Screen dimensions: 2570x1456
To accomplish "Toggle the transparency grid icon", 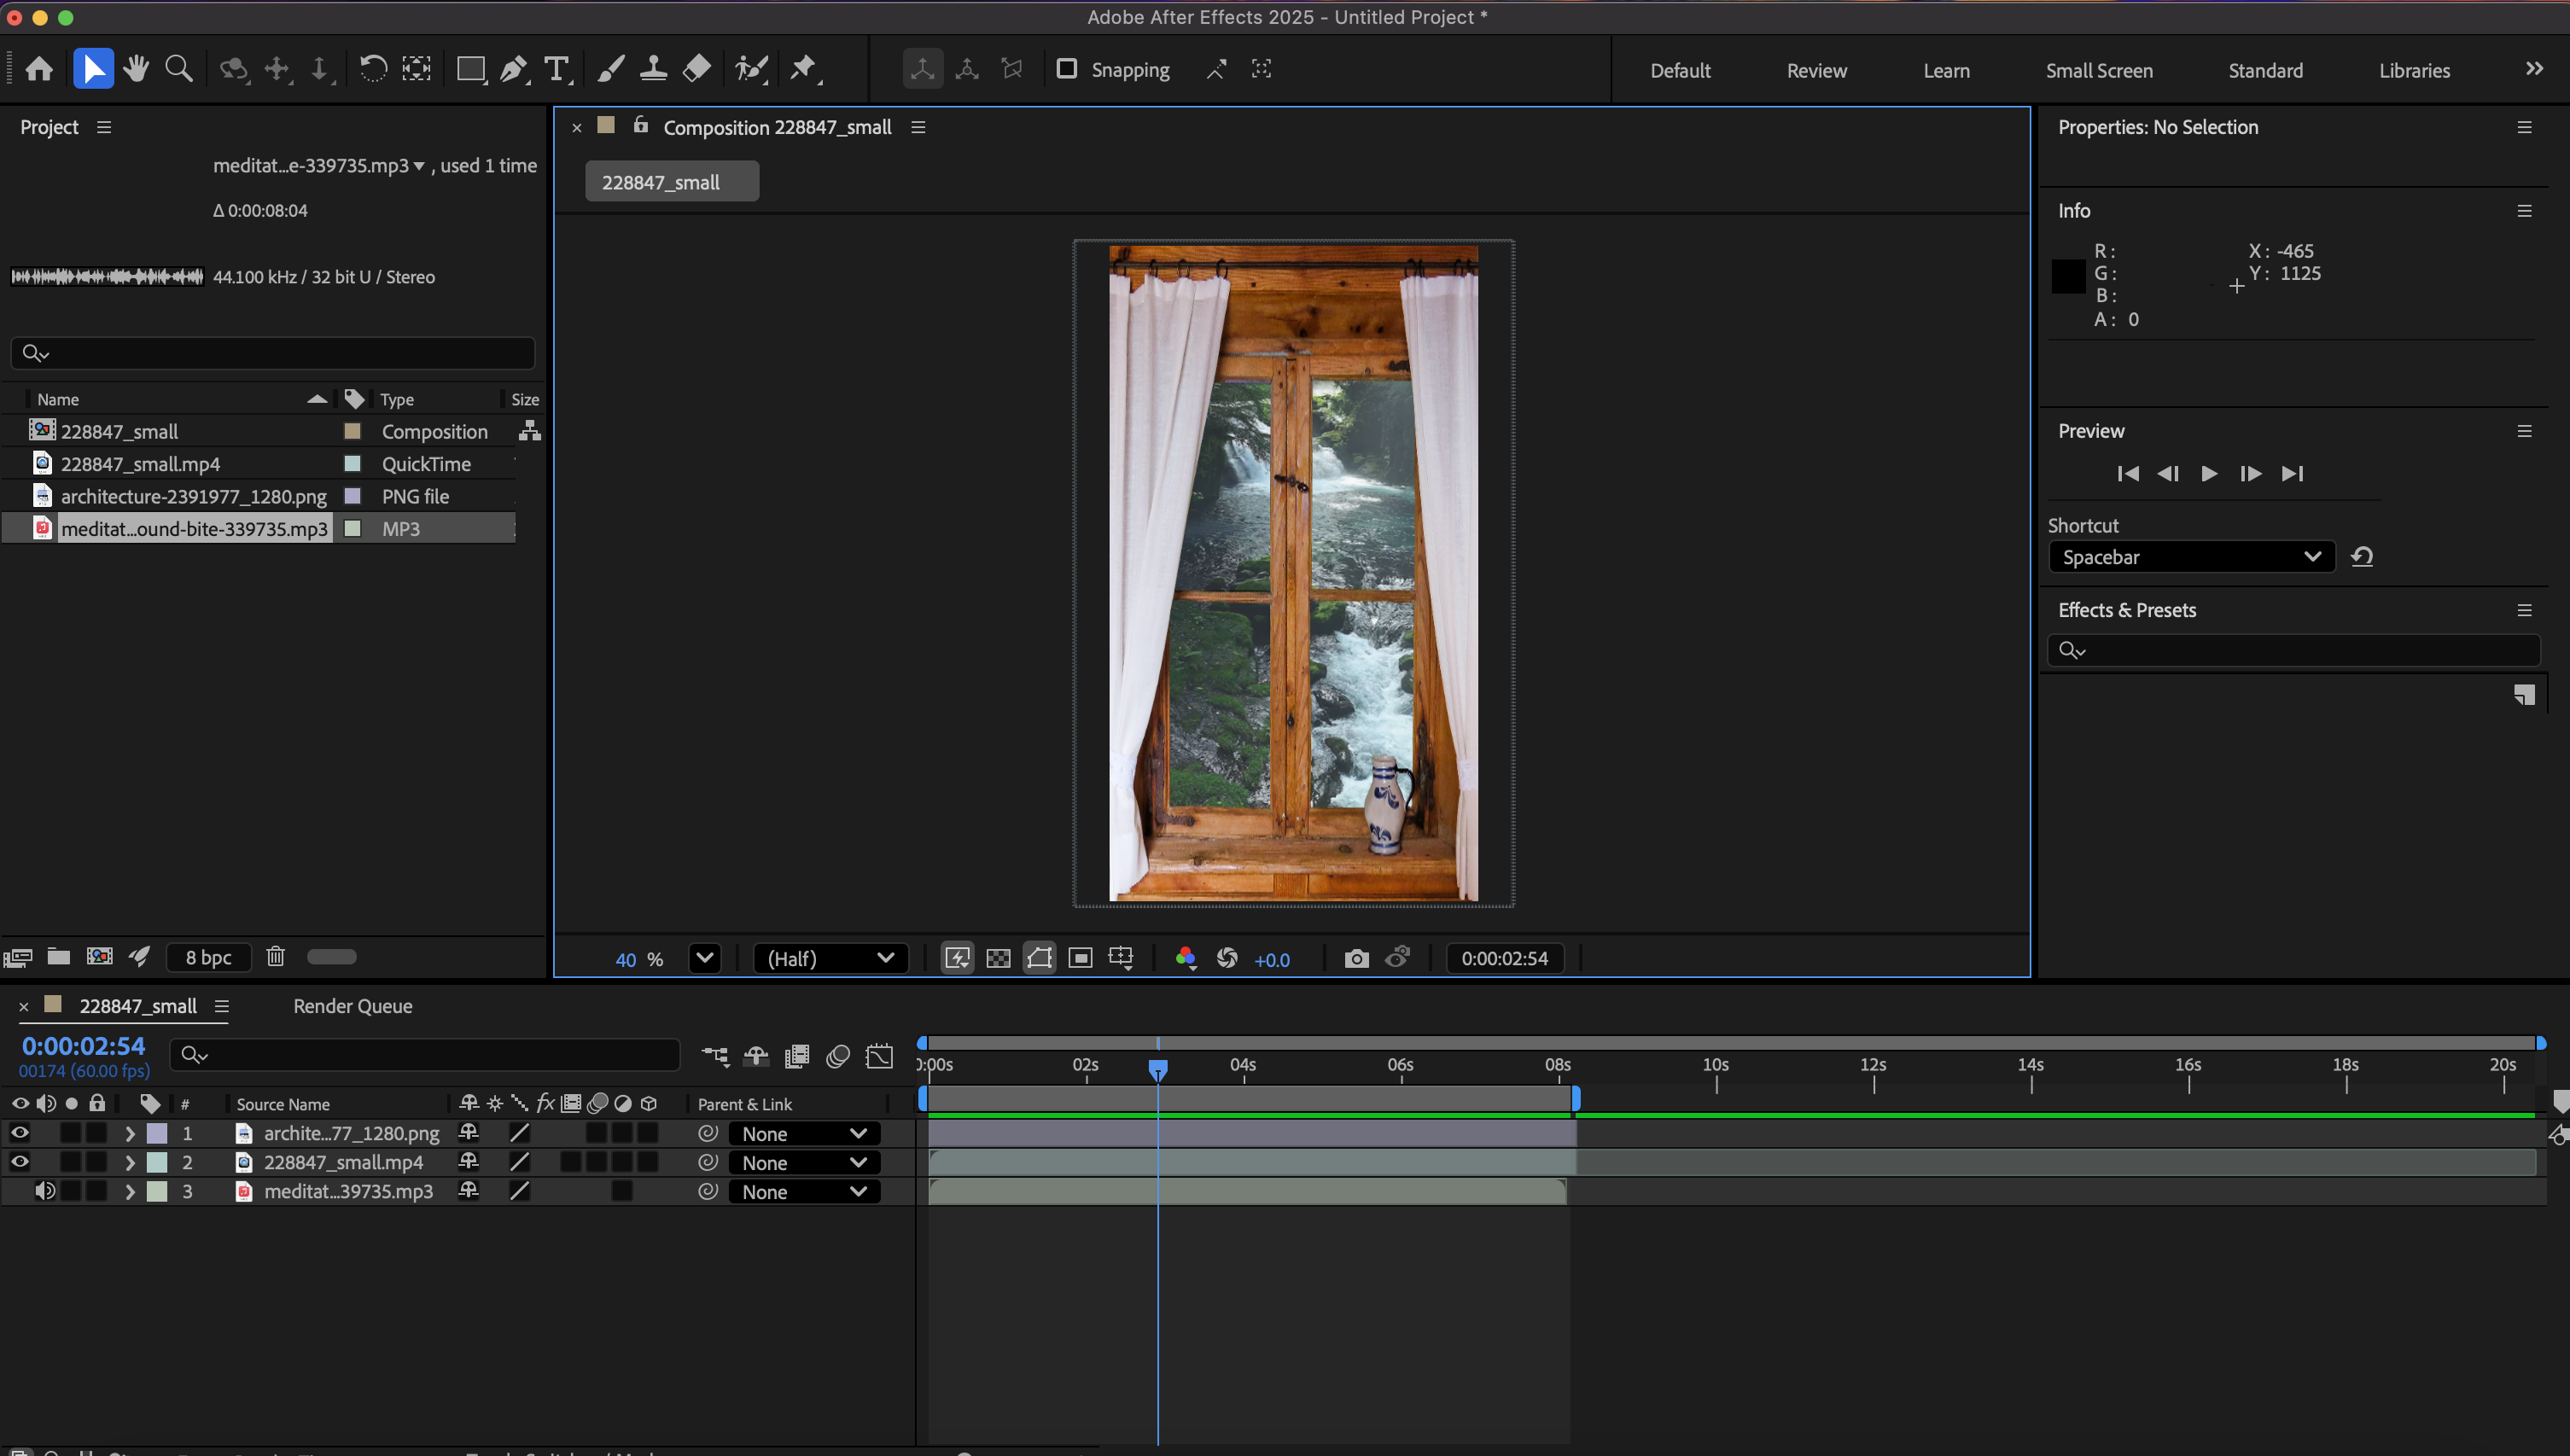I will 998,958.
